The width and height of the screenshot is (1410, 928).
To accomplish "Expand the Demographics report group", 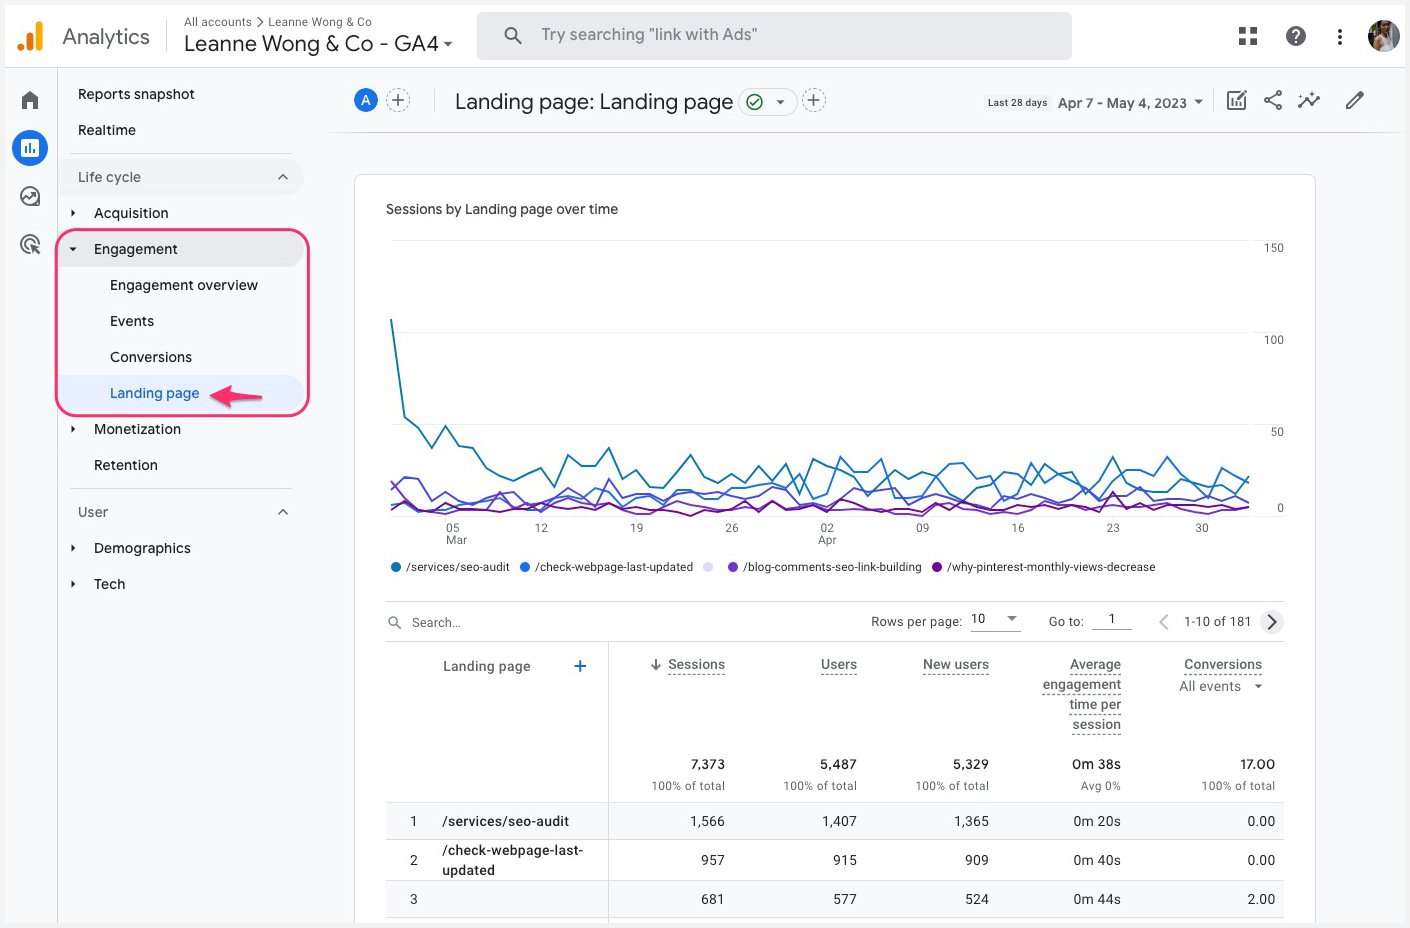I will tap(142, 548).
